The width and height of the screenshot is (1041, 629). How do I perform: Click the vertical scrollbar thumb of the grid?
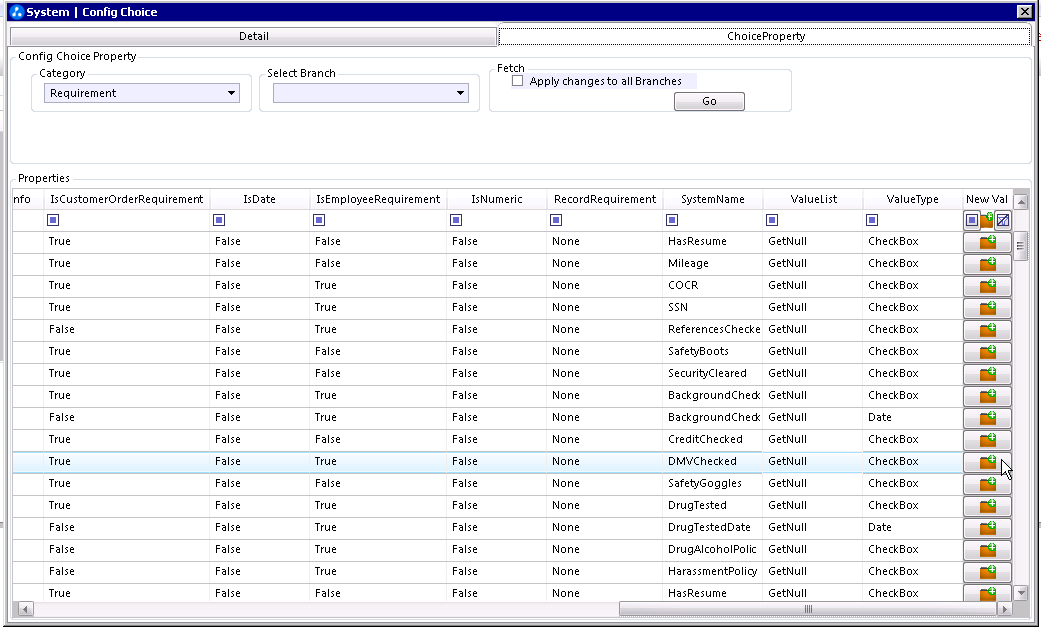(x=1021, y=246)
